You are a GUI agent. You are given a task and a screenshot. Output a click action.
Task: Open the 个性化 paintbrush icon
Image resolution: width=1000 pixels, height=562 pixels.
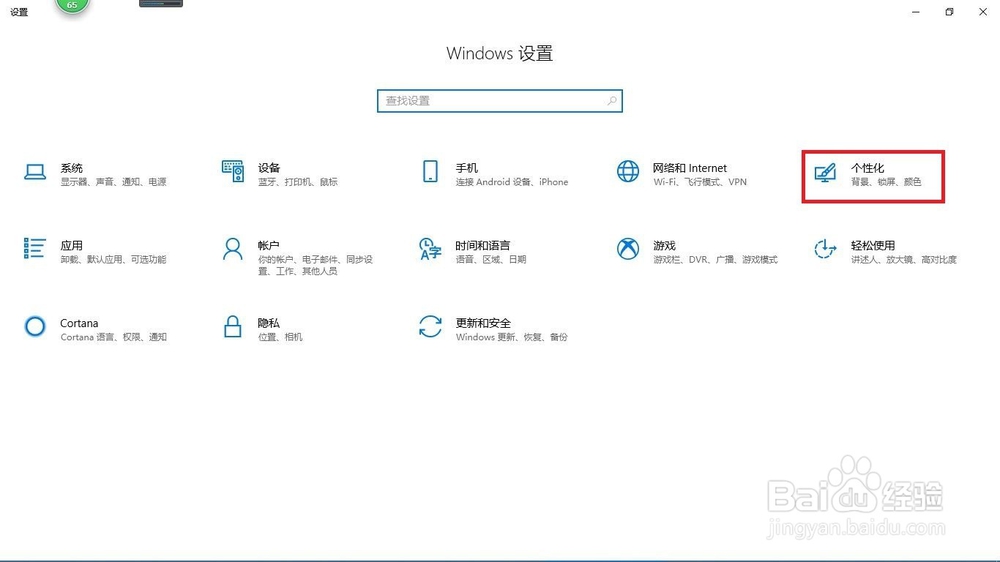point(825,172)
